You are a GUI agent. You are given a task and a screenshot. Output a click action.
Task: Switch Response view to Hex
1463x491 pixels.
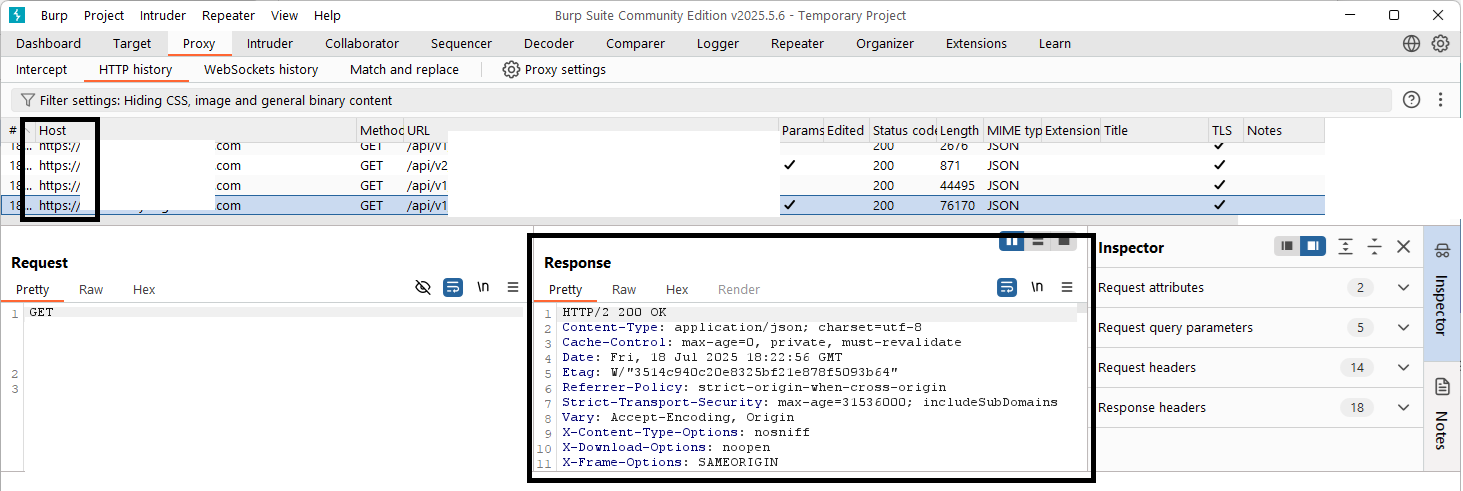[x=677, y=289]
